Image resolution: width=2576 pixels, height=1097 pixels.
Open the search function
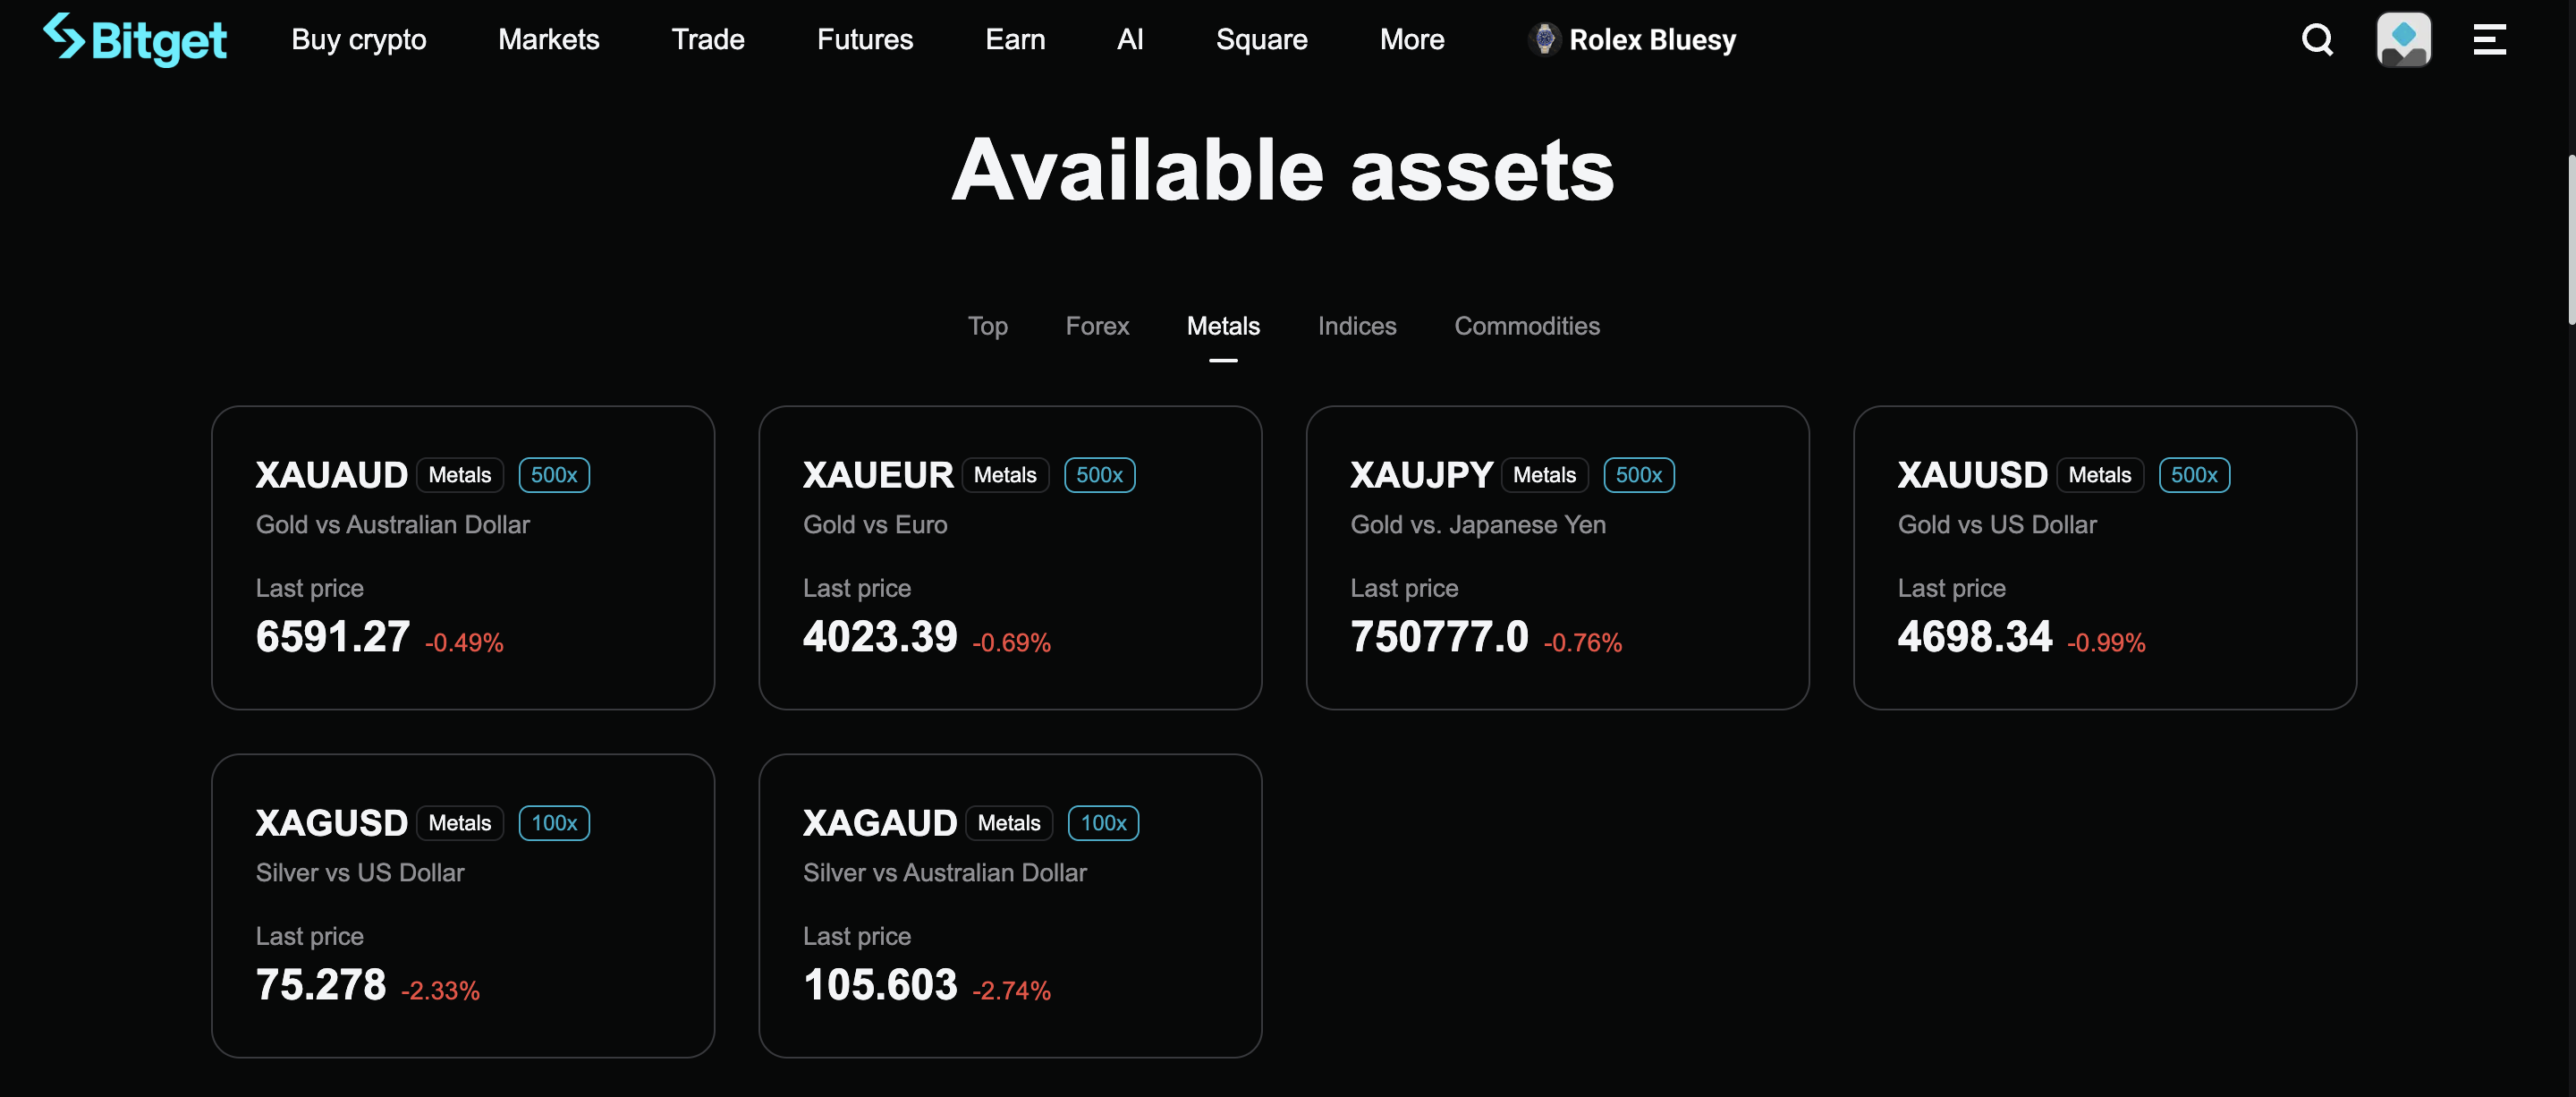coord(2317,39)
